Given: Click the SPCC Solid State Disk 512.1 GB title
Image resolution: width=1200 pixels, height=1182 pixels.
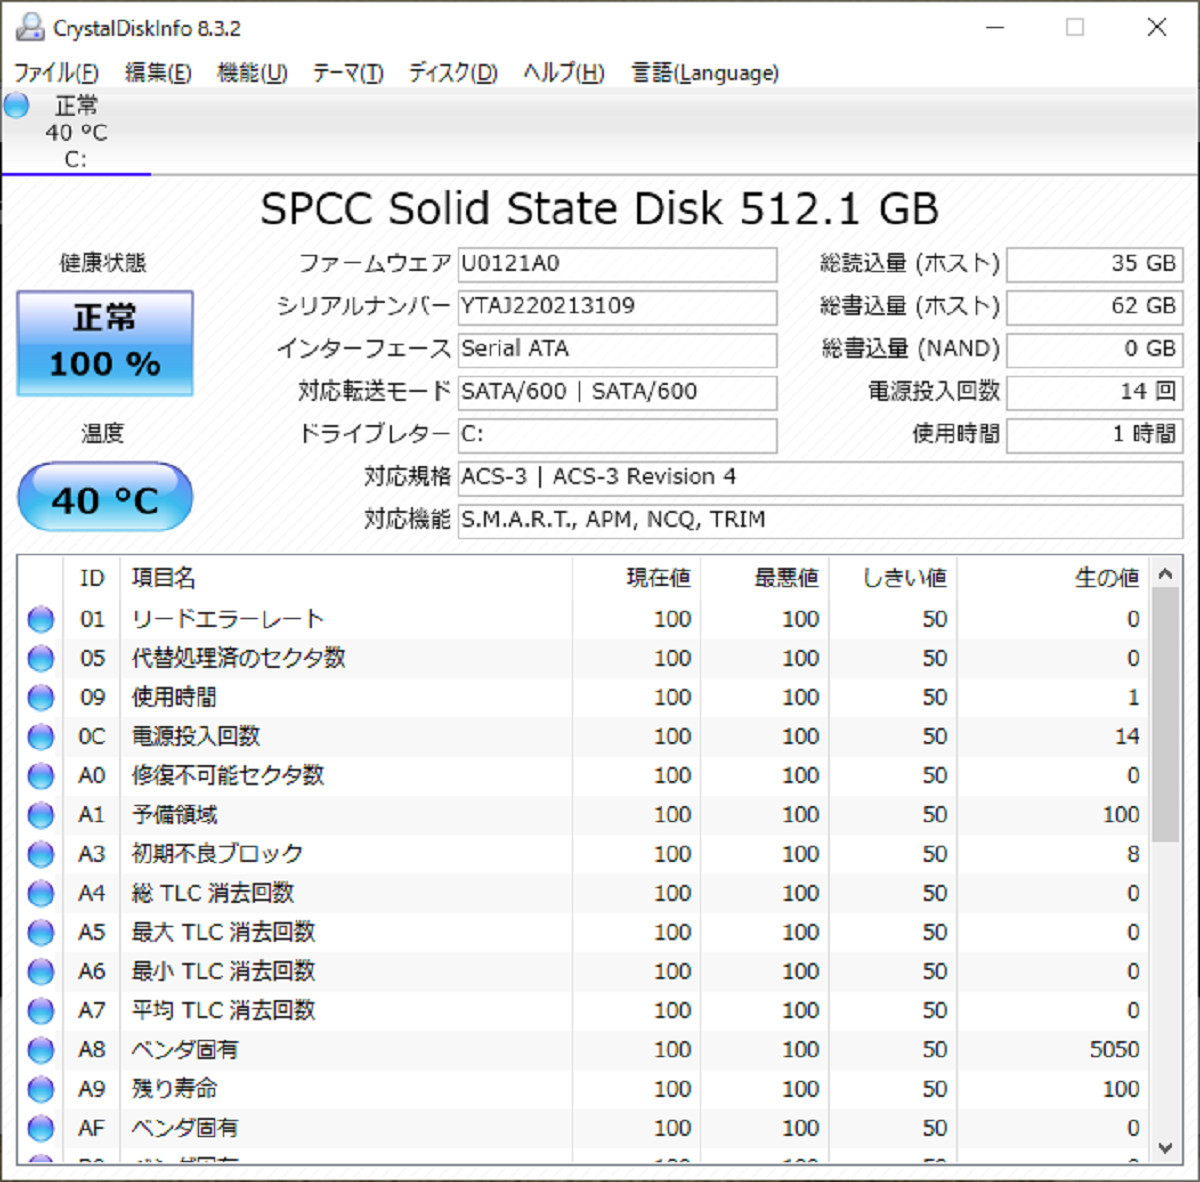Looking at the screenshot, I should pos(599,210).
